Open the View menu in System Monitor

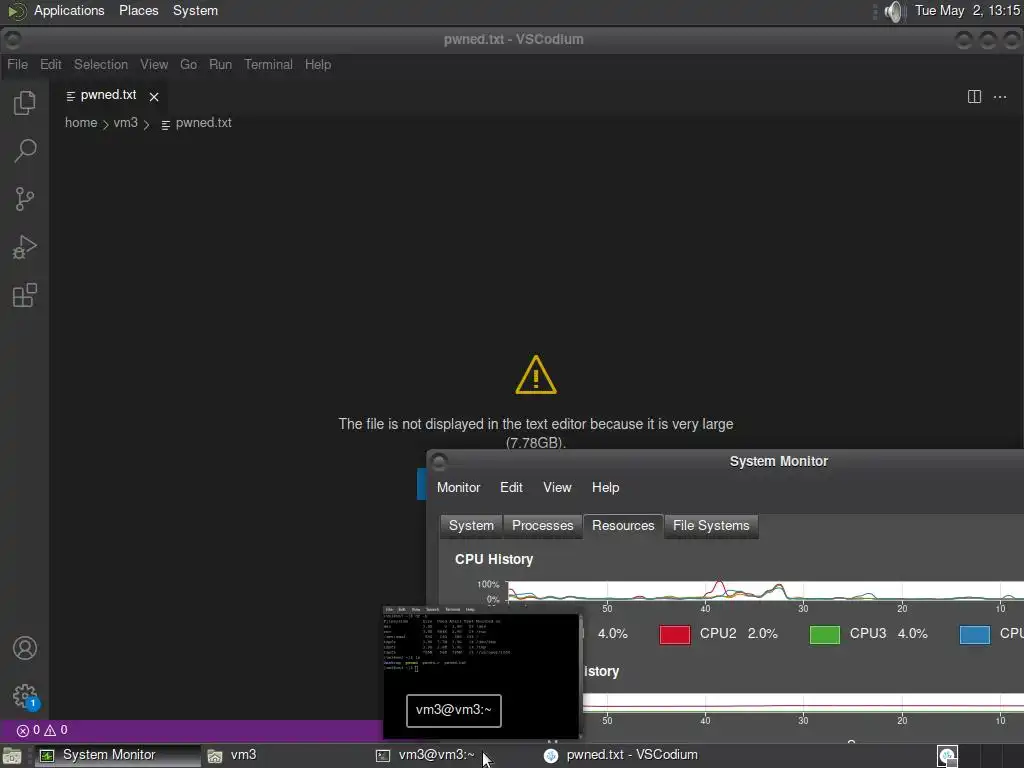tap(557, 488)
